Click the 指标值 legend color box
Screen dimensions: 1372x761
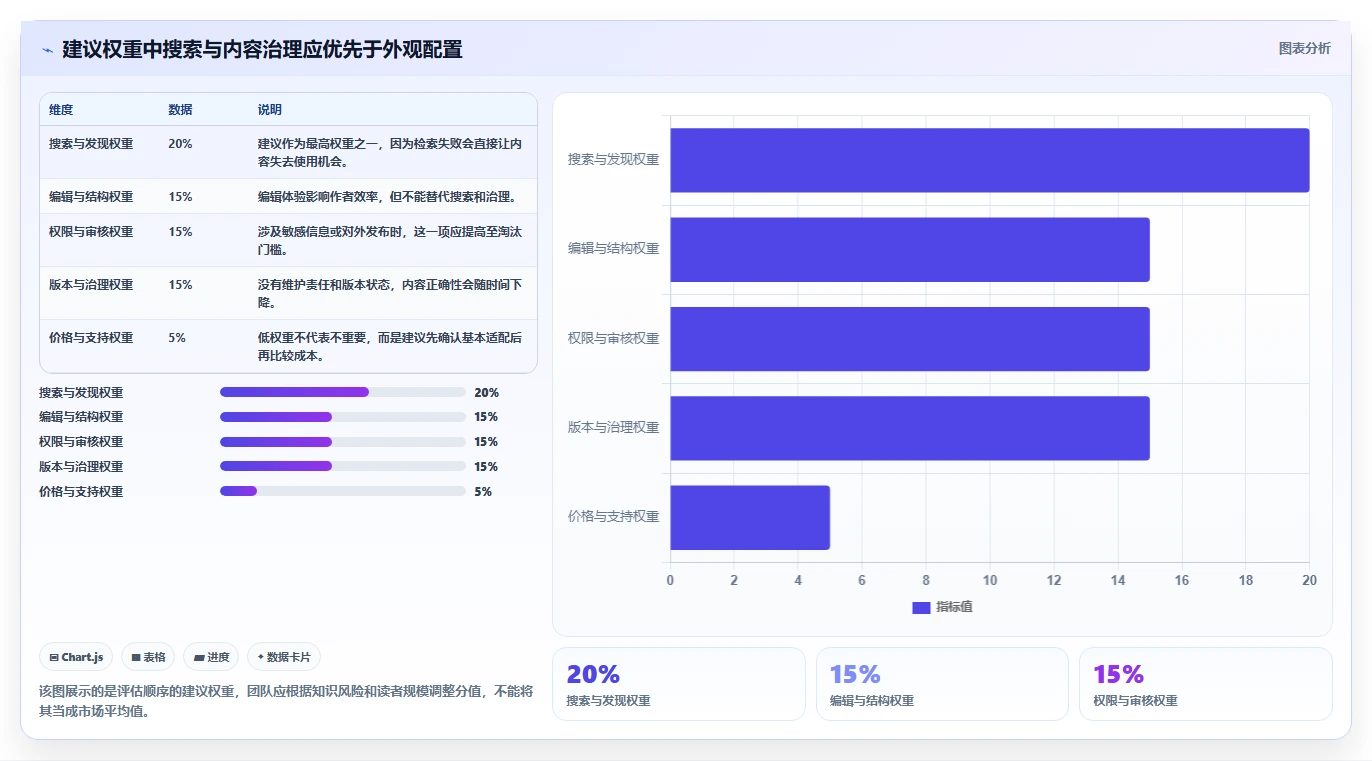point(921,608)
